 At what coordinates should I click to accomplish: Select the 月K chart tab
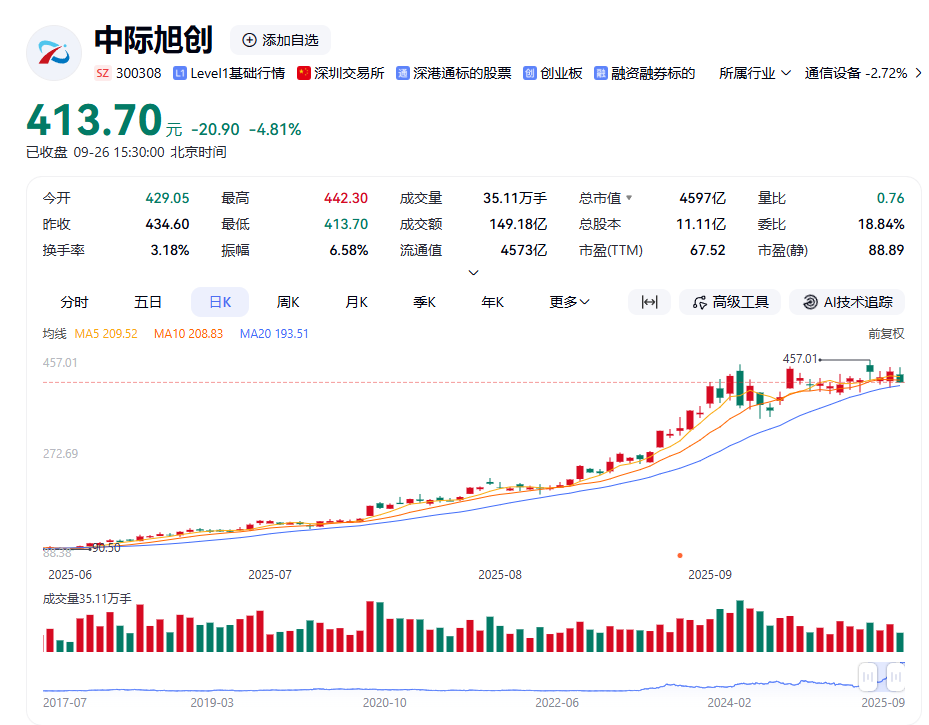(356, 302)
